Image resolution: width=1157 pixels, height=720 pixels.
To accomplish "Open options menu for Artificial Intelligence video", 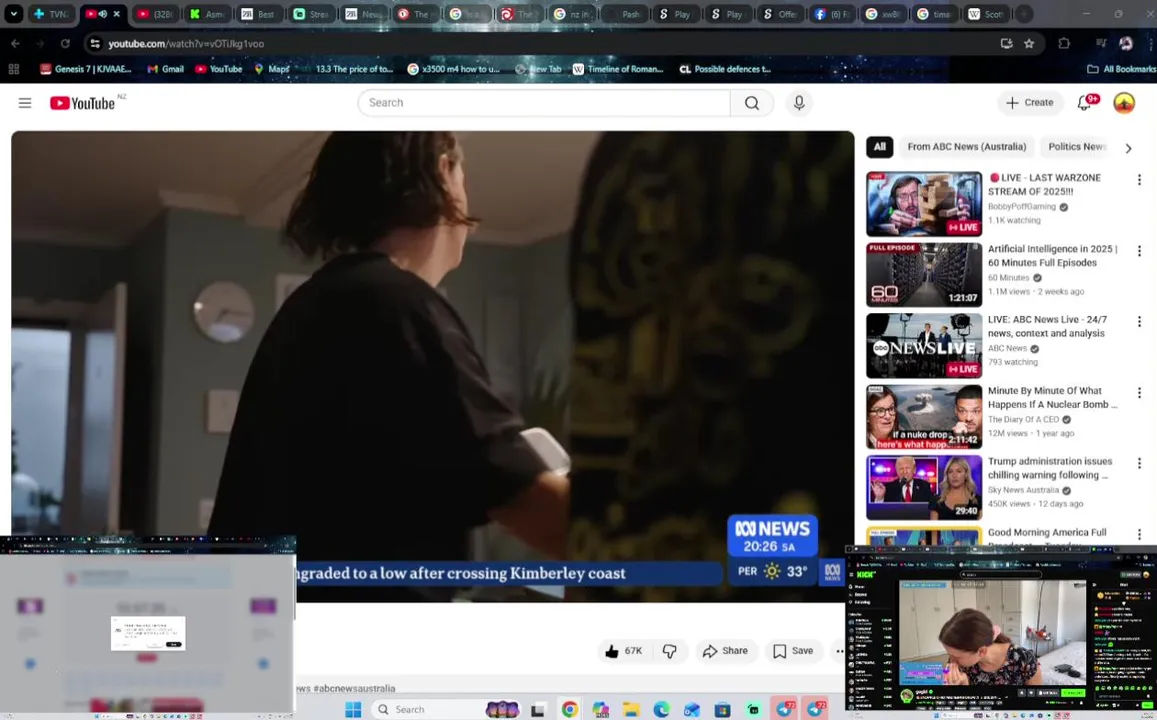I will [x=1139, y=251].
